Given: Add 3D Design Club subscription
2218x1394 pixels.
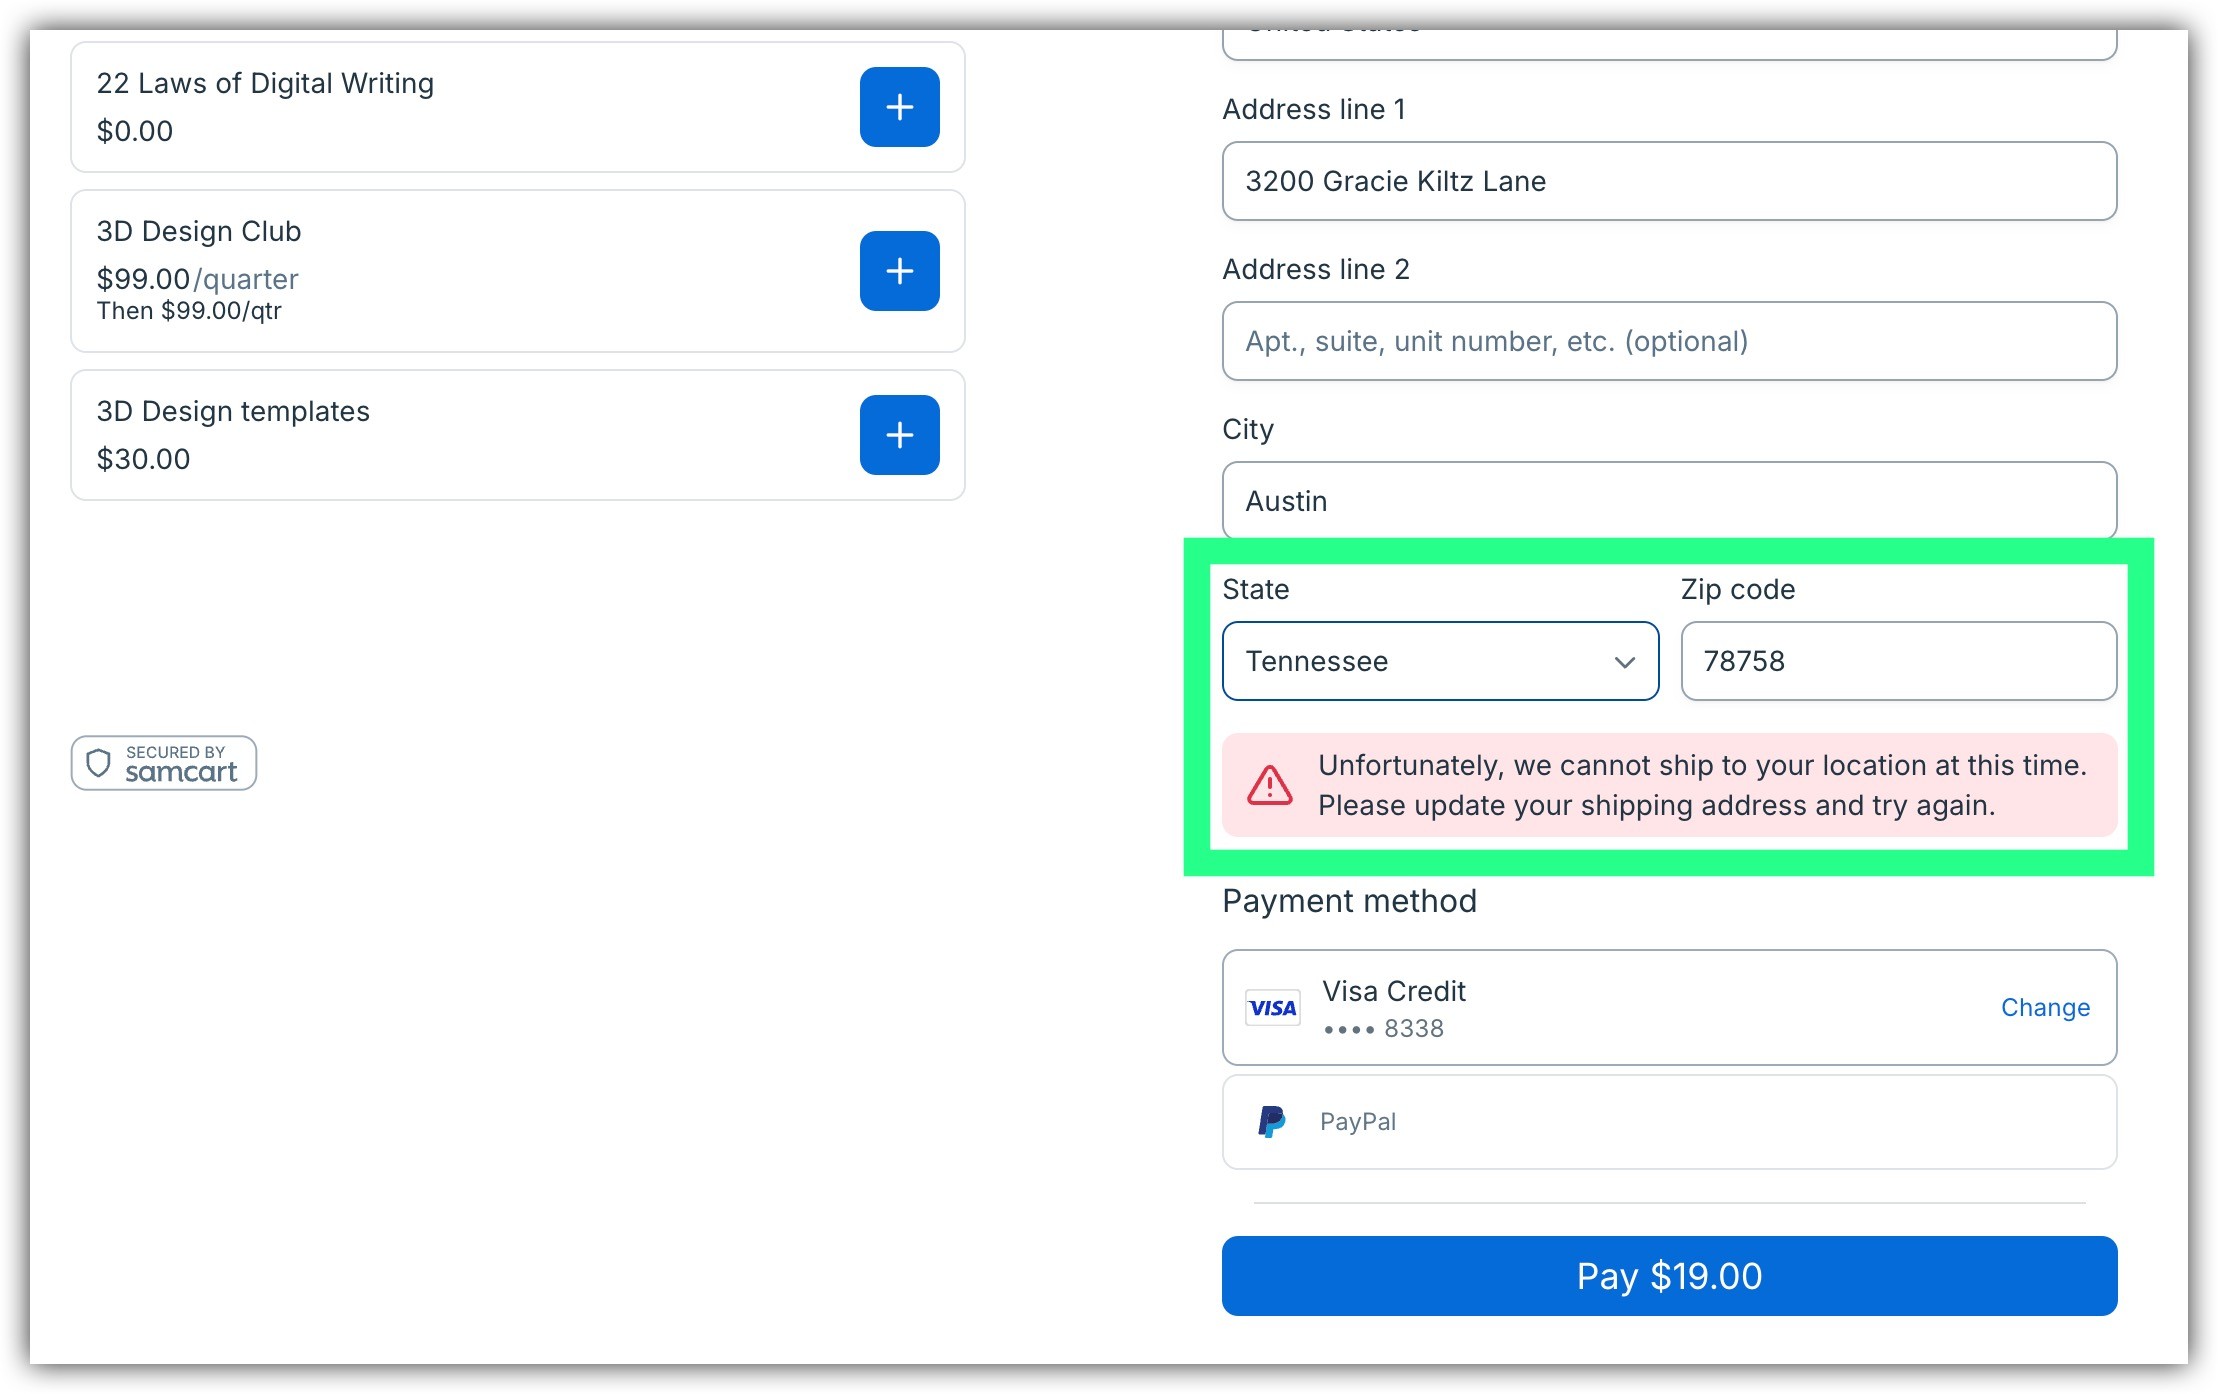Looking at the screenshot, I should (899, 271).
